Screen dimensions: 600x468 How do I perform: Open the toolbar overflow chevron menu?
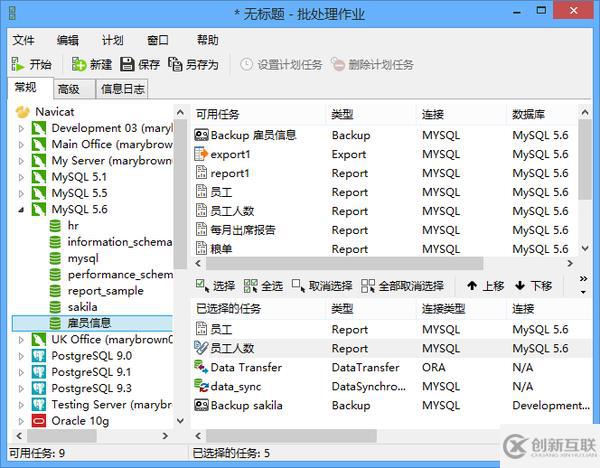click(583, 285)
